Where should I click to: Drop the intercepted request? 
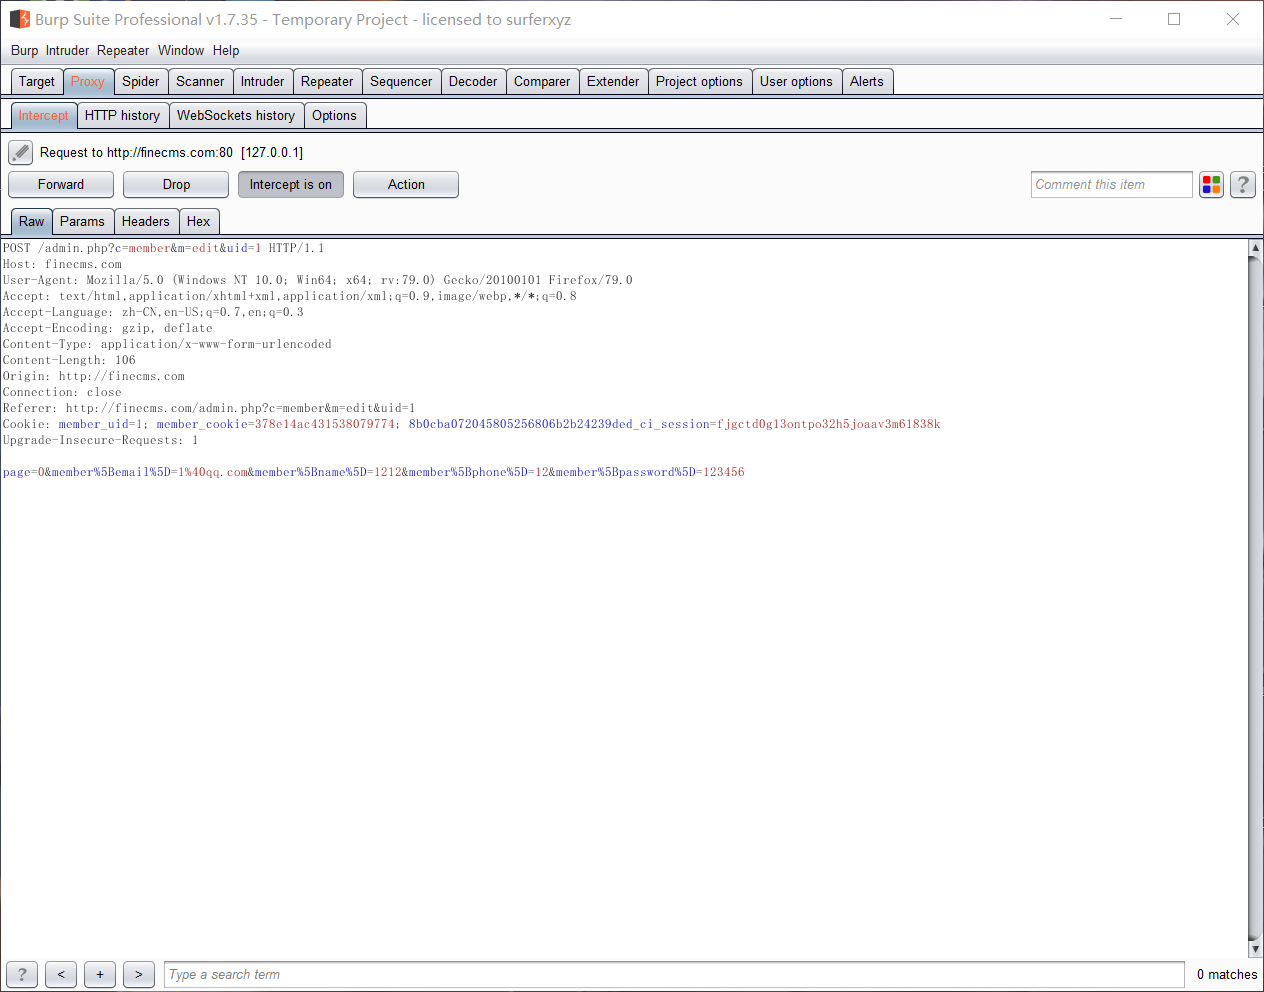pyautogui.click(x=176, y=185)
